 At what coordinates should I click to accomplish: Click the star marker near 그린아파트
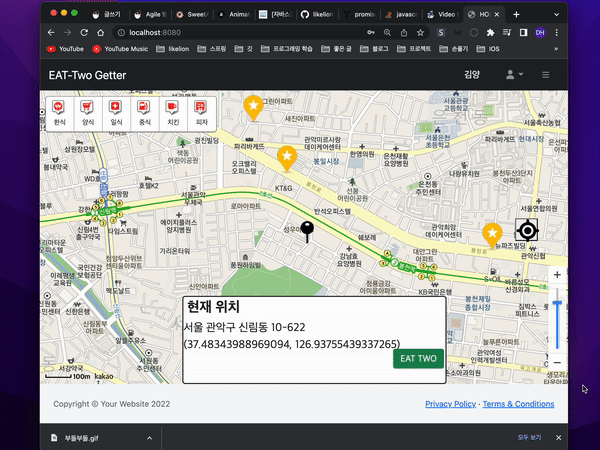click(253, 107)
